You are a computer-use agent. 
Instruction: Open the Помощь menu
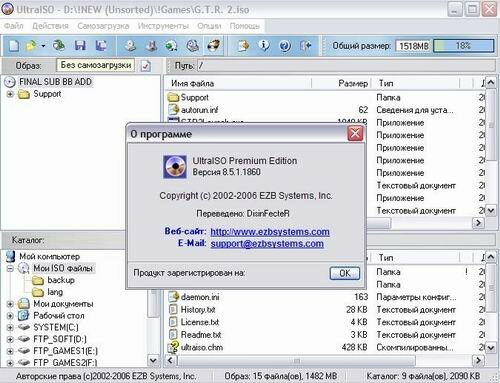pos(245,26)
